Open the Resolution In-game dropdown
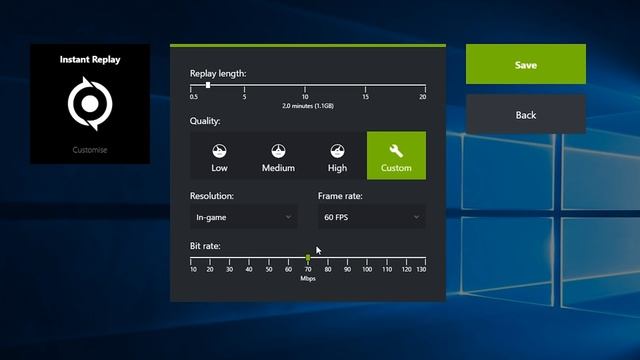The image size is (640, 360). pos(244,217)
